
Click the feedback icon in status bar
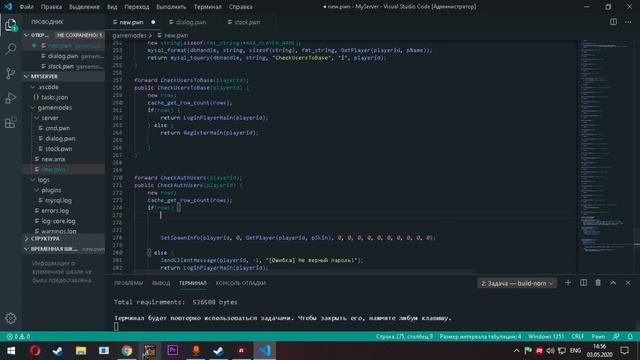tap(616, 337)
